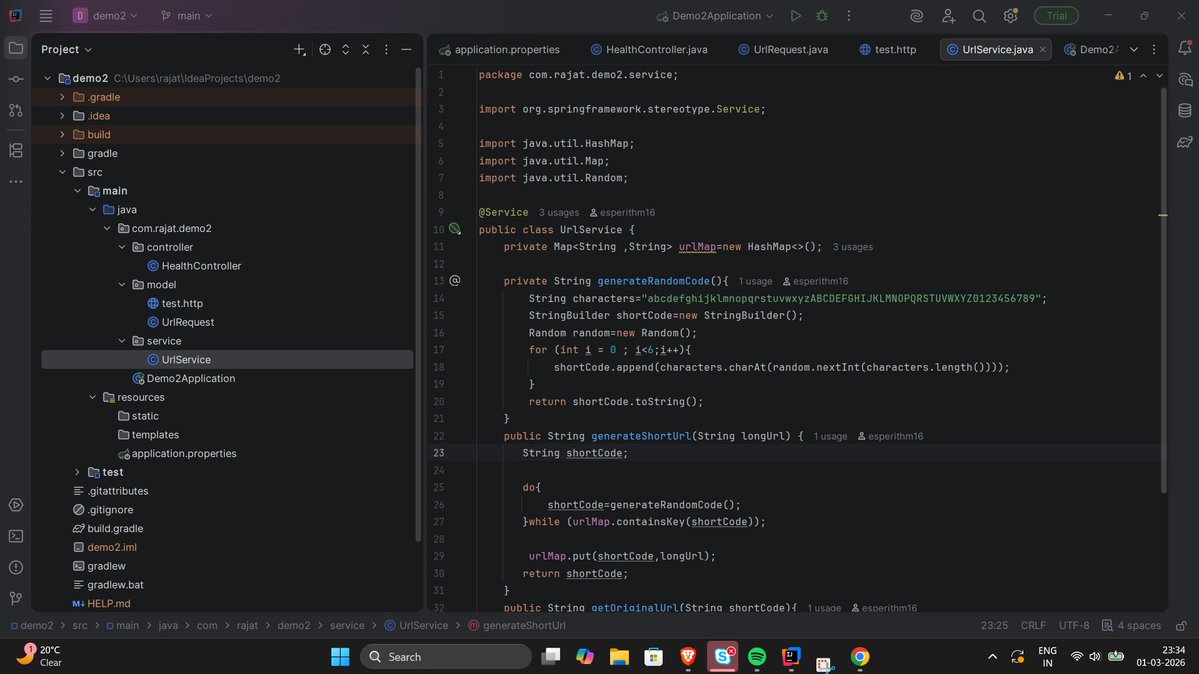This screenshot has width=1199, height=674.
Task: Collapse the resources folder
Action: 93,397
